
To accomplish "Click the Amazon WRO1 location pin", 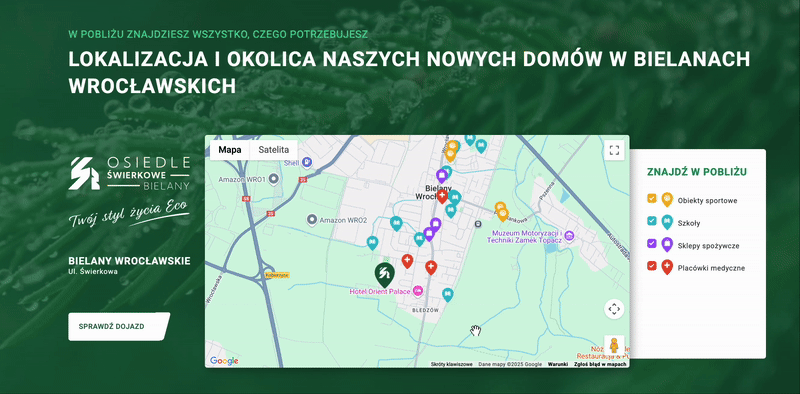I will coord(273,179).
